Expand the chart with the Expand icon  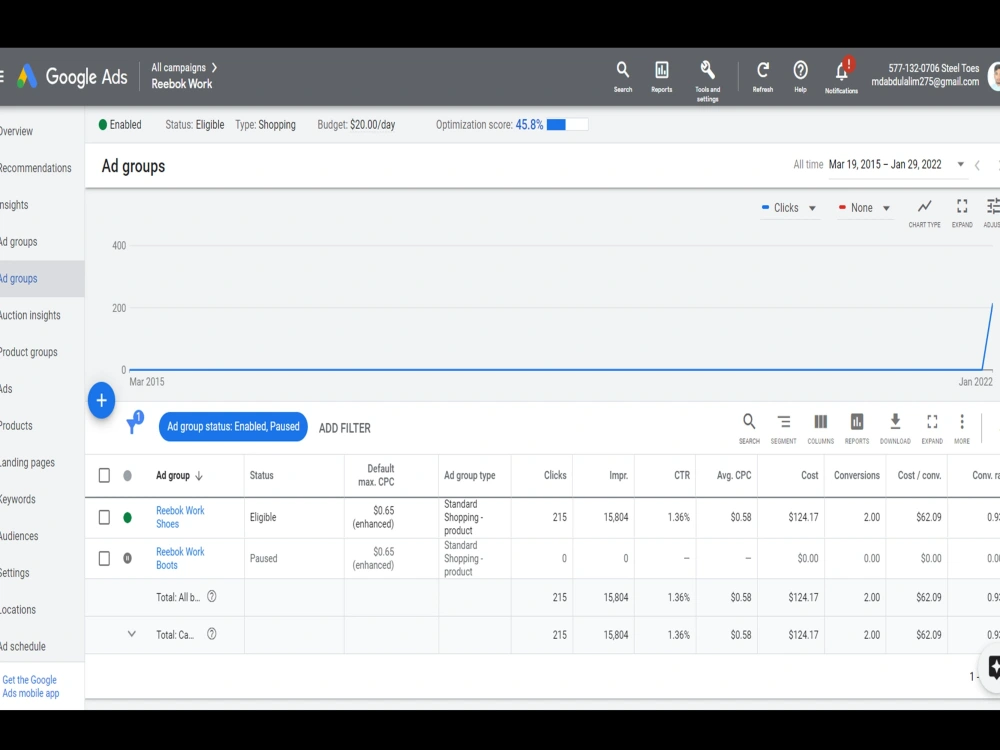962,213
